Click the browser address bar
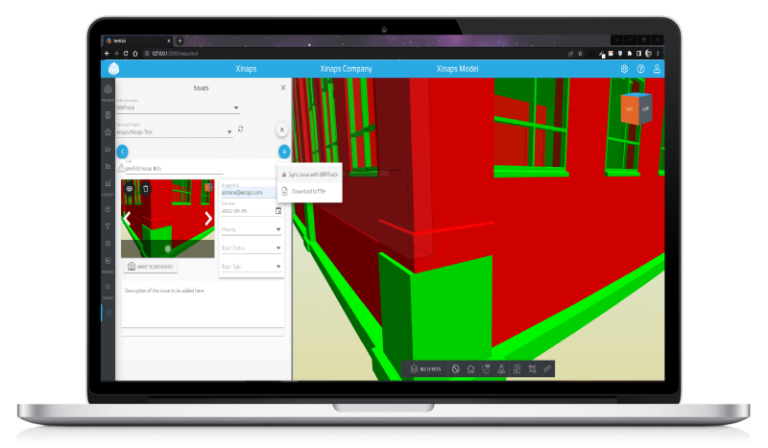This screenshot has width=768, height=448. 353,53
